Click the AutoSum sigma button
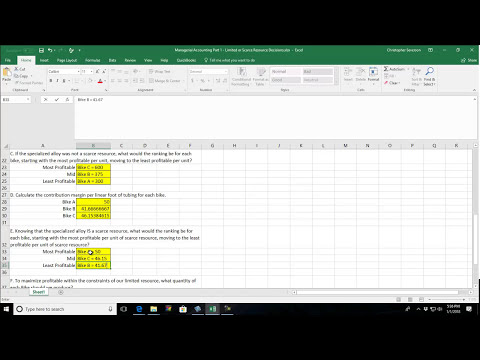 (394, 69)
